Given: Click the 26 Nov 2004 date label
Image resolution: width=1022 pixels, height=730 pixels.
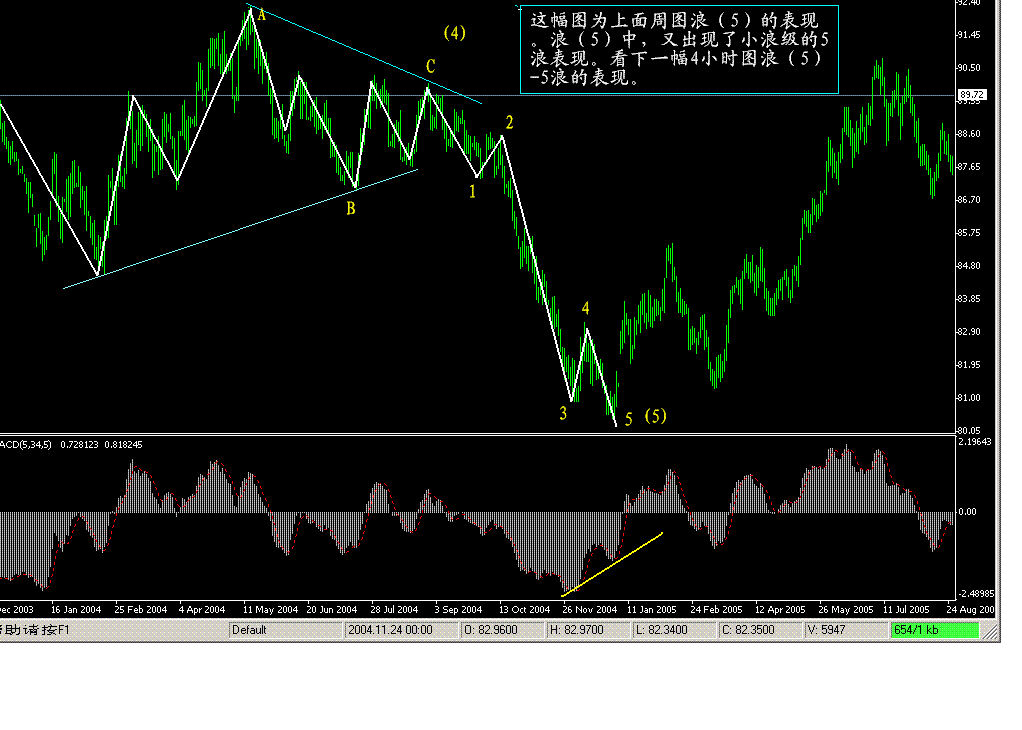Looking at the screenshot, I should coord(589,610).
